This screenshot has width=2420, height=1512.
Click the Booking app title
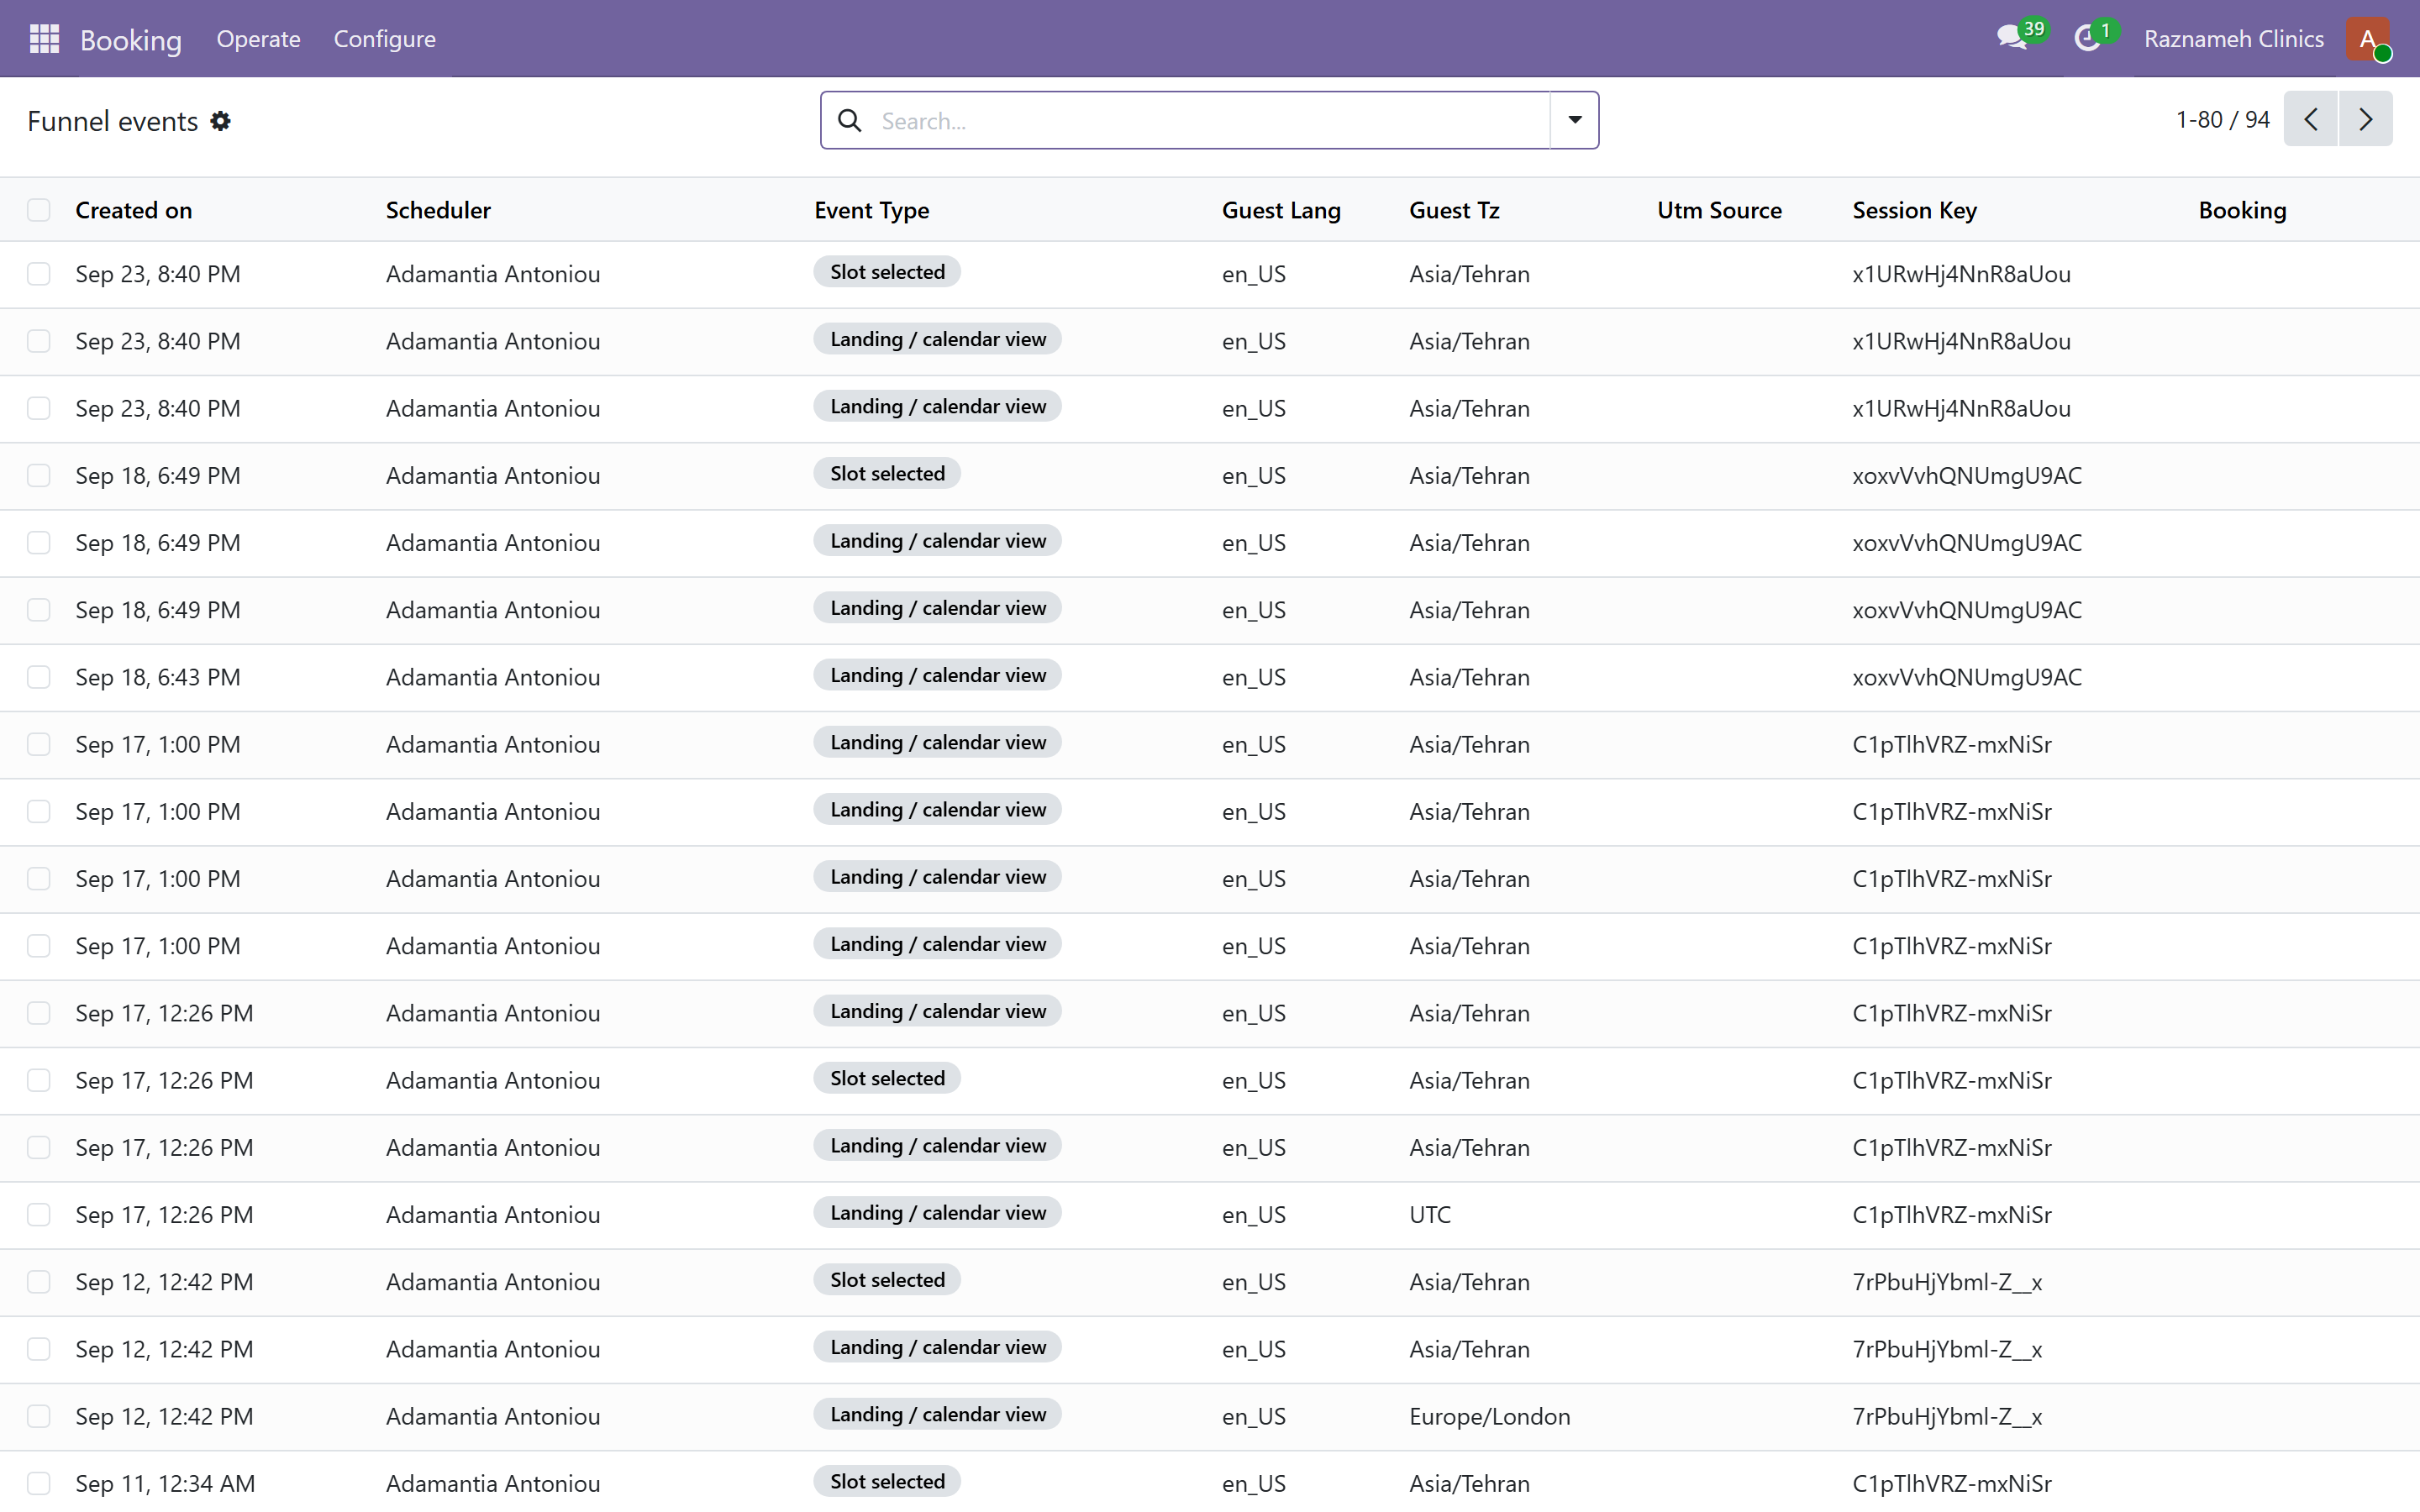coord(131,40)
